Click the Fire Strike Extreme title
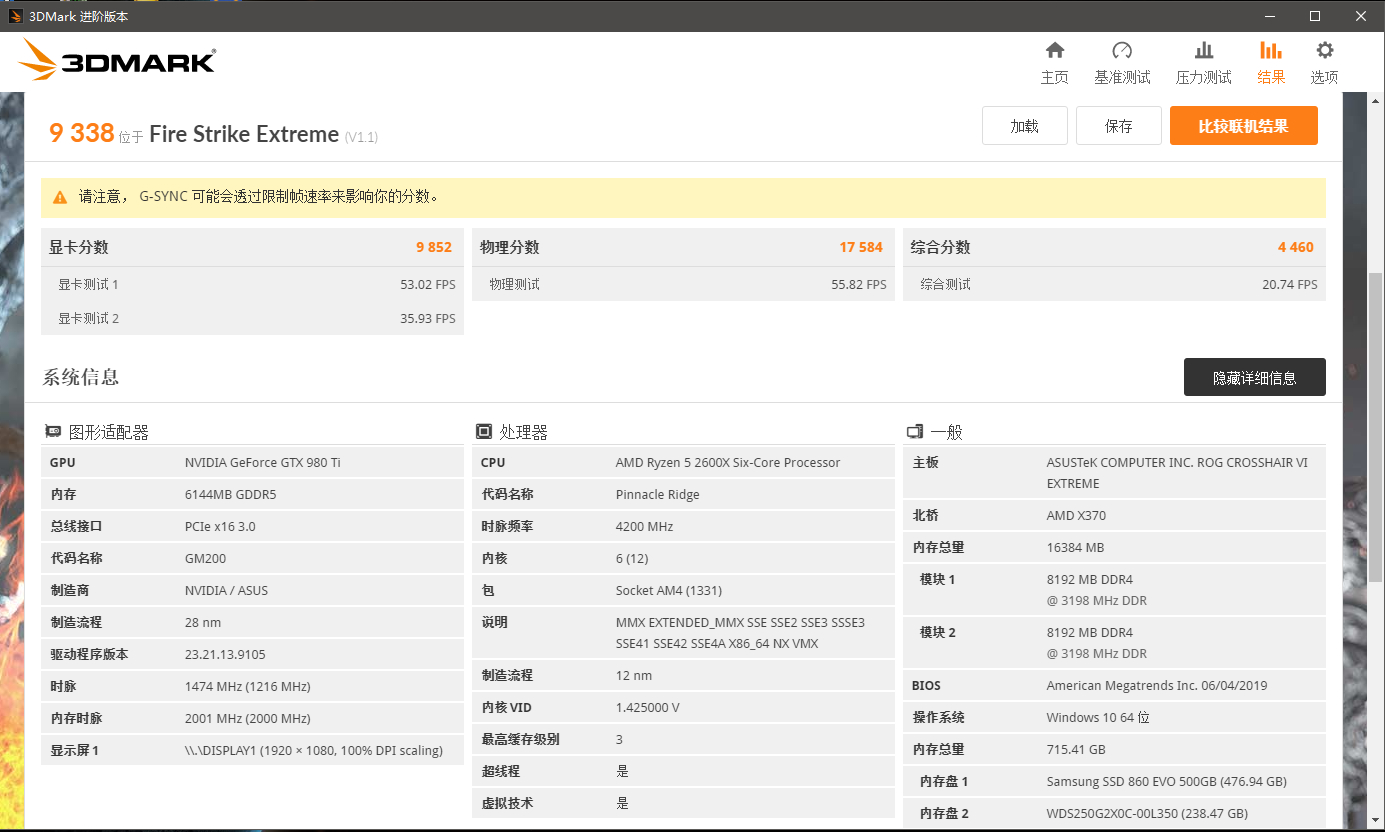1385x832 pixels. click(244, 134)
